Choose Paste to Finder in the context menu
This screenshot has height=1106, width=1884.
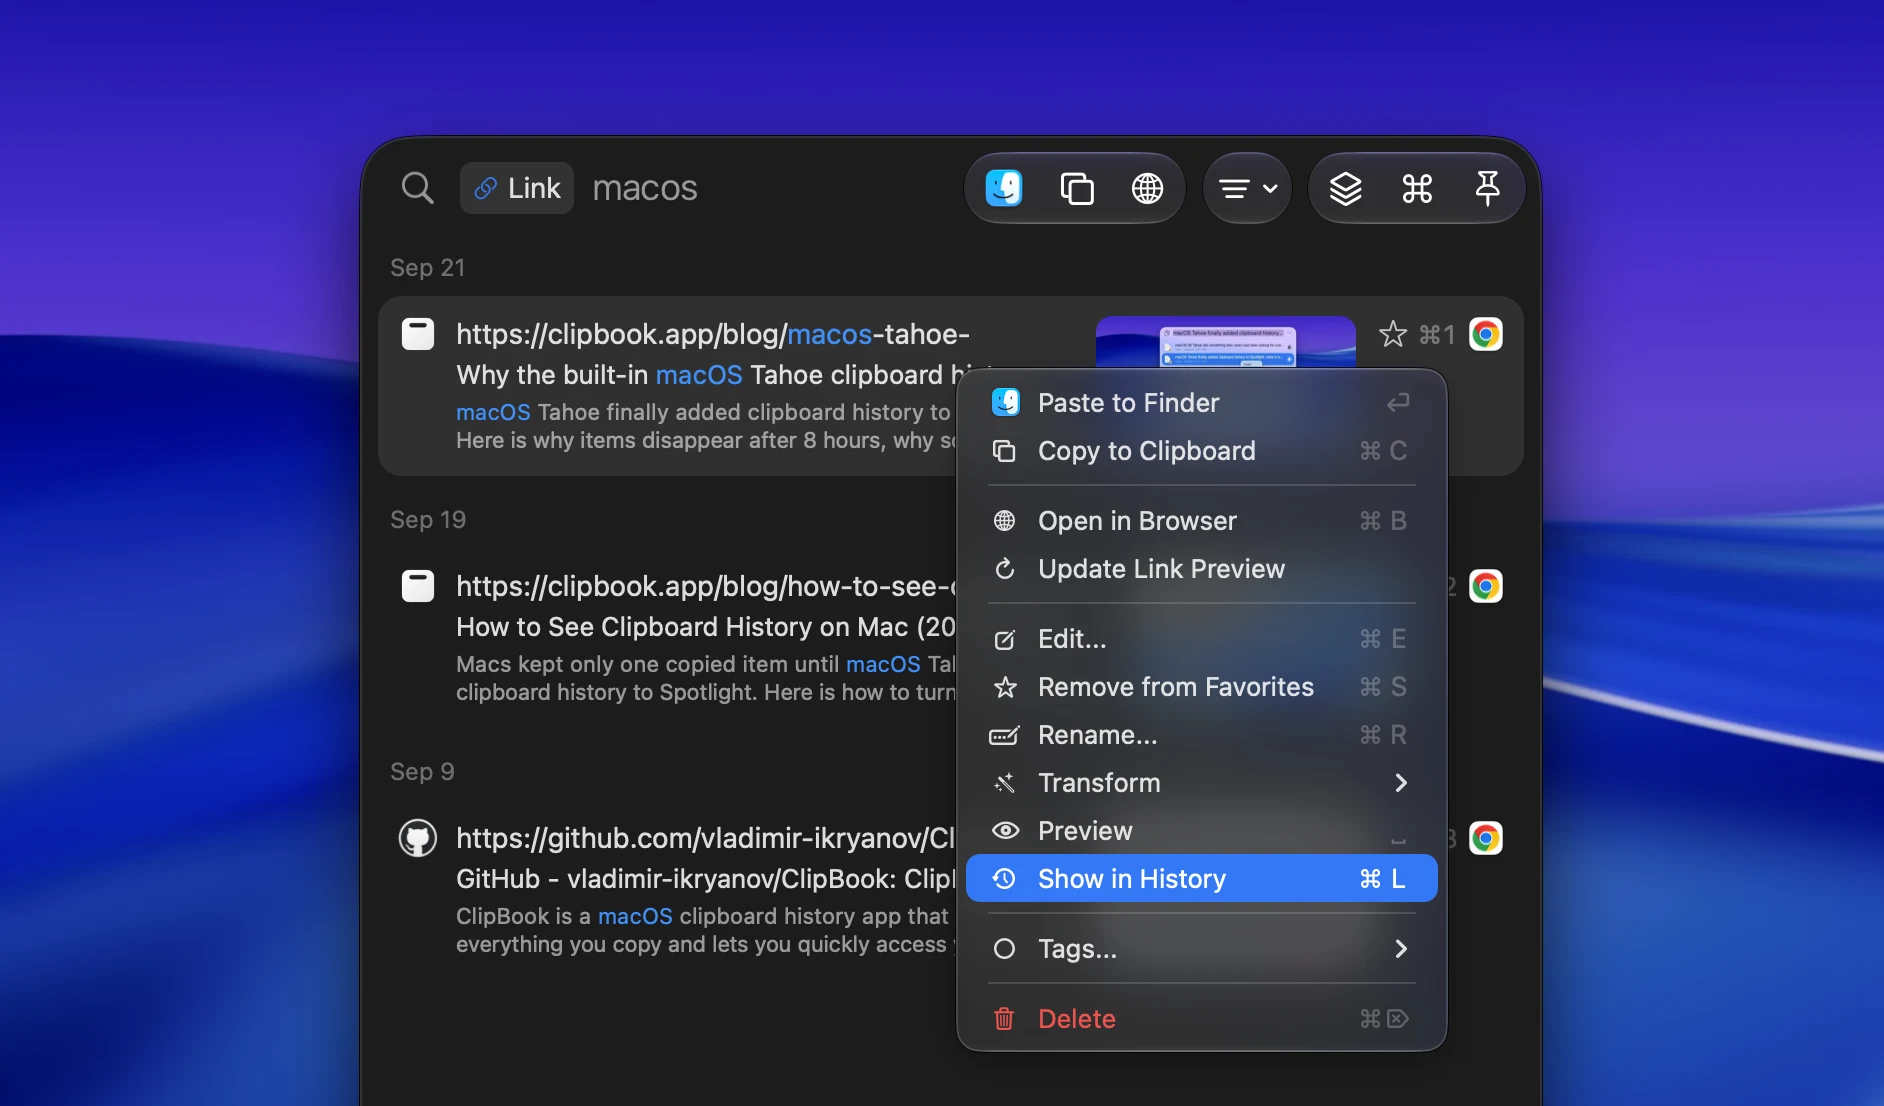point(1202,403)
